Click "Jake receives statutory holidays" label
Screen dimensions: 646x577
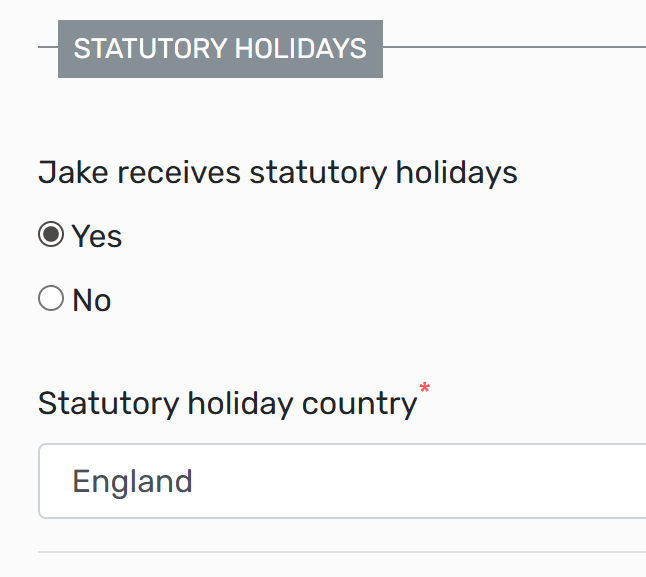(277, 173)
